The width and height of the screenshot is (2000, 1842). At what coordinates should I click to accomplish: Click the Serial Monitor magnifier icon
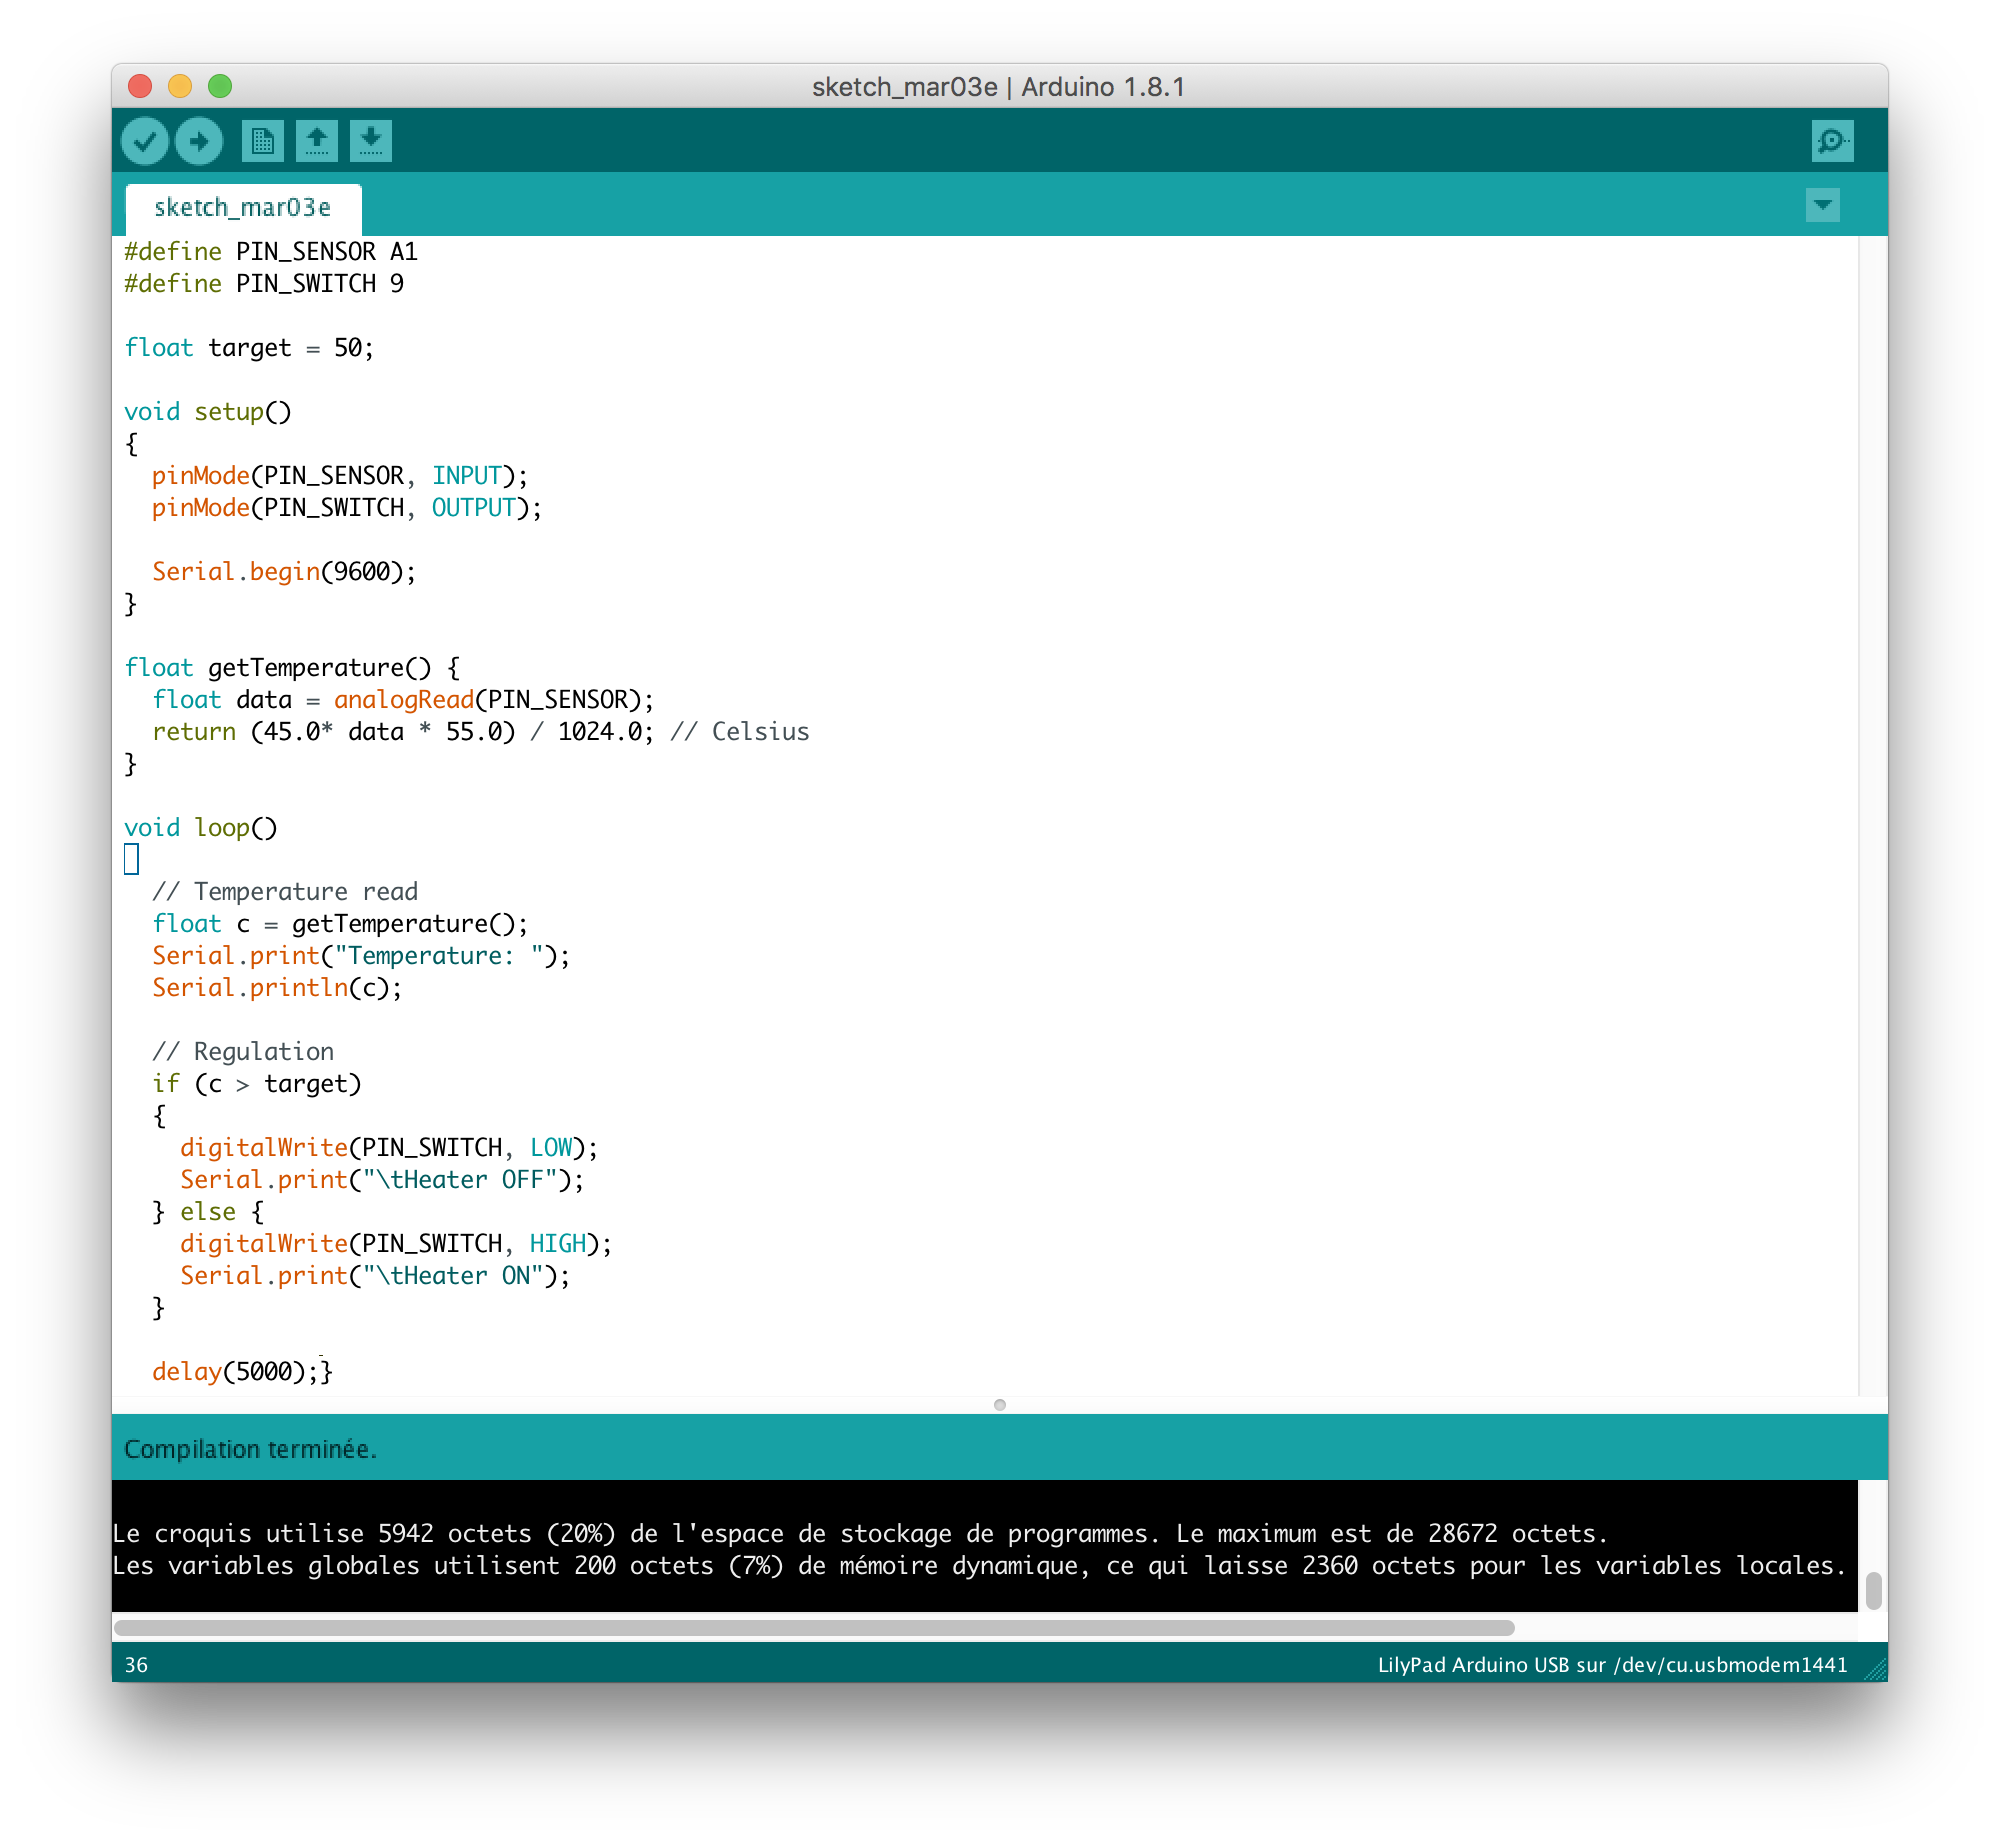pyautogui.click(x=1833, y=139)
